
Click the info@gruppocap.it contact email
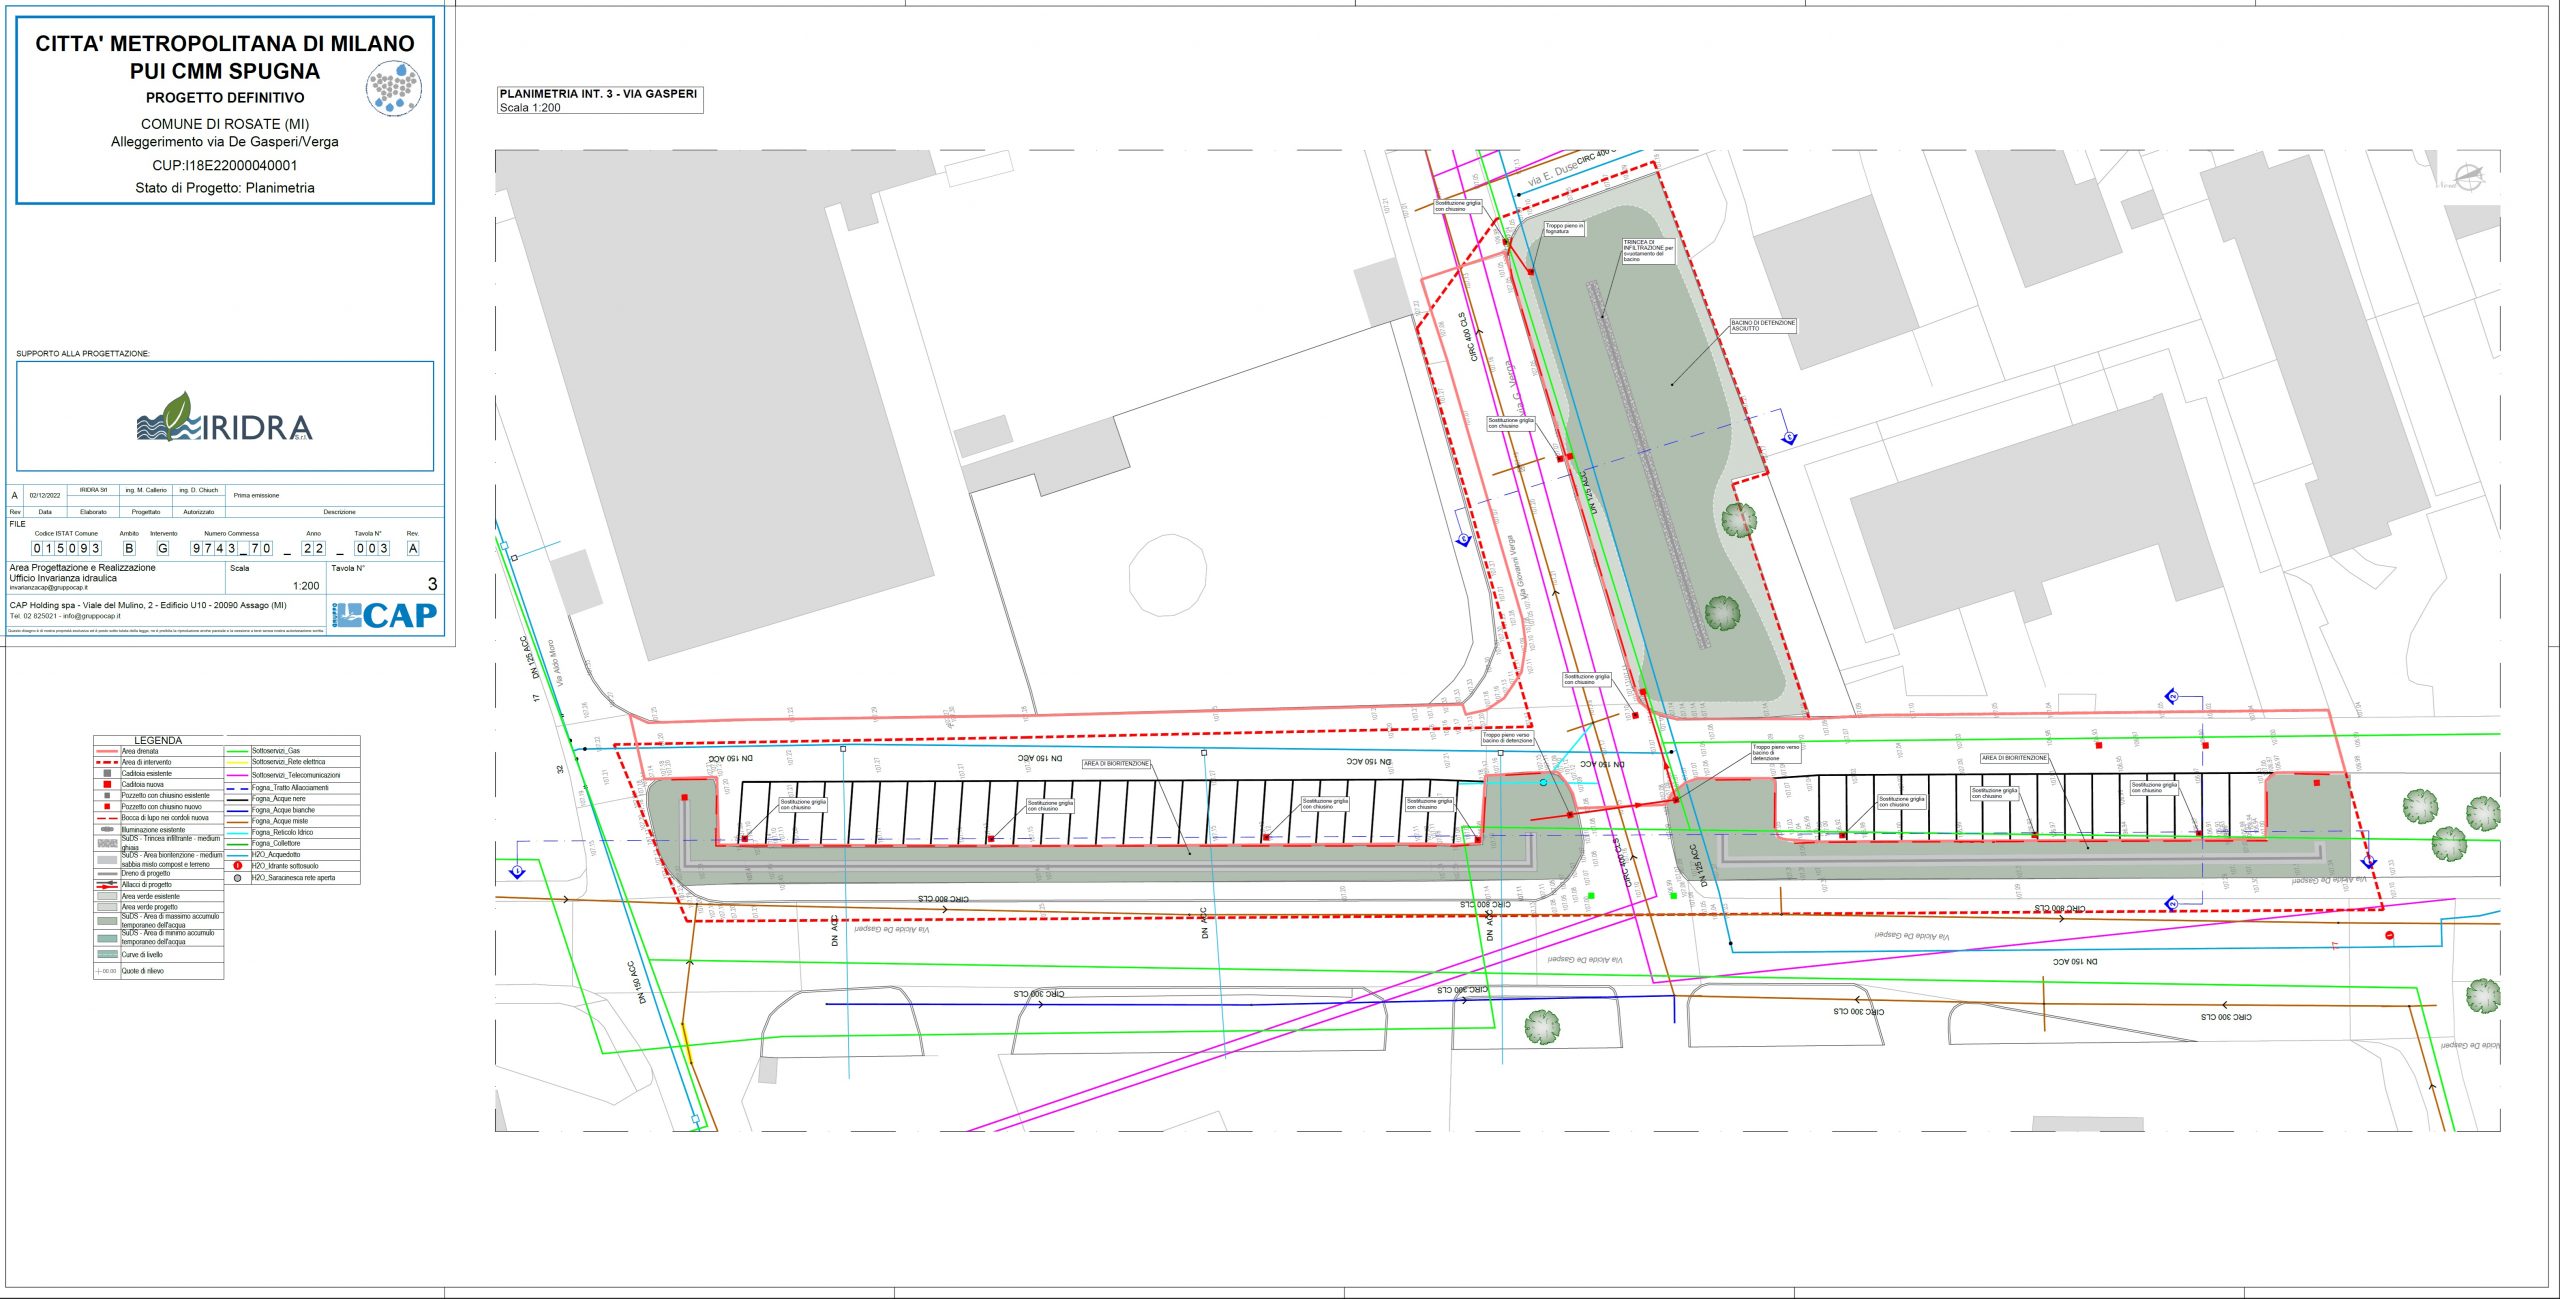pyautogui.click(x=93, y=616)
